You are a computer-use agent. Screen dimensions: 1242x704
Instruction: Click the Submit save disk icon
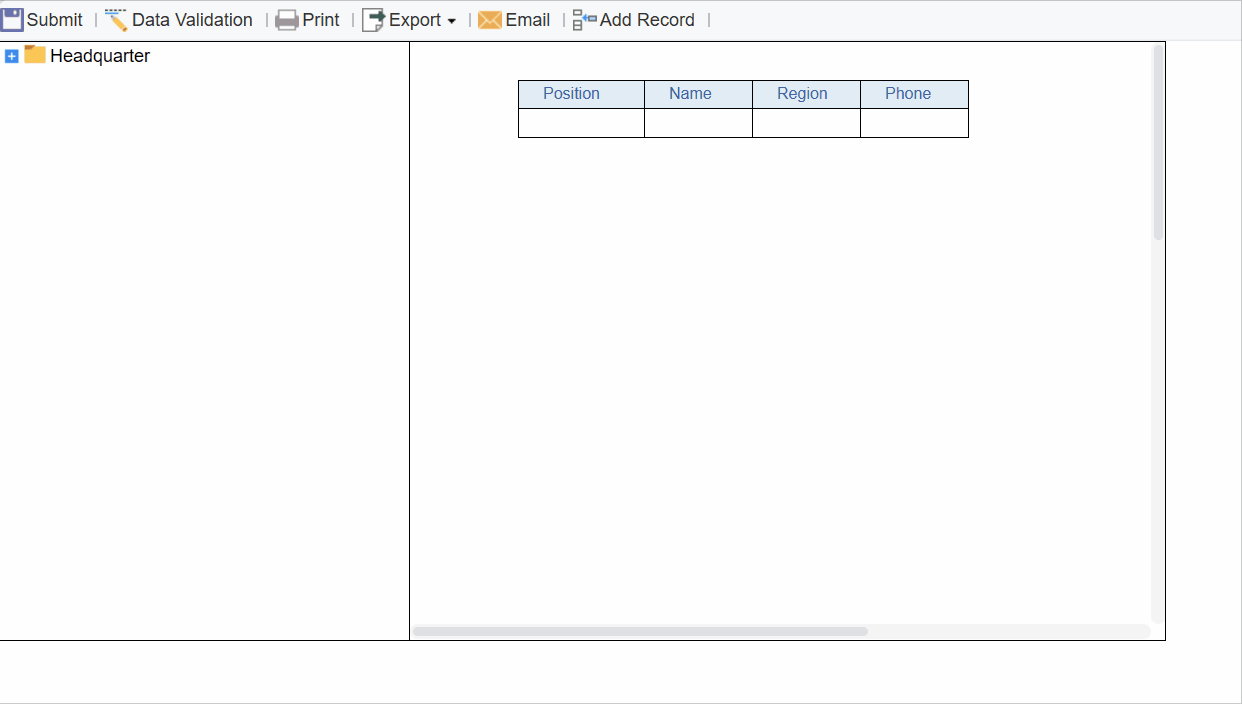(11, 19)
